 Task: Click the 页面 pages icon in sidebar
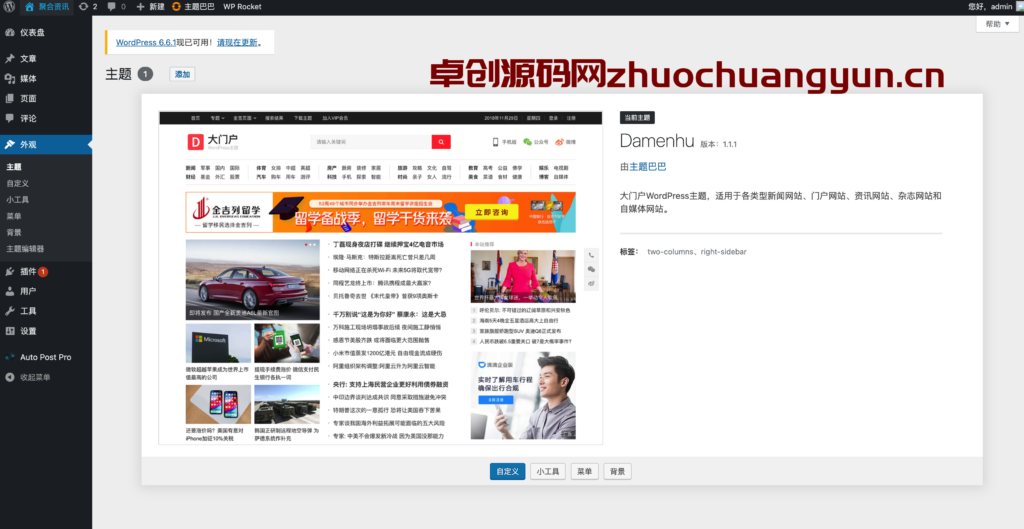[x=10, y=99]
